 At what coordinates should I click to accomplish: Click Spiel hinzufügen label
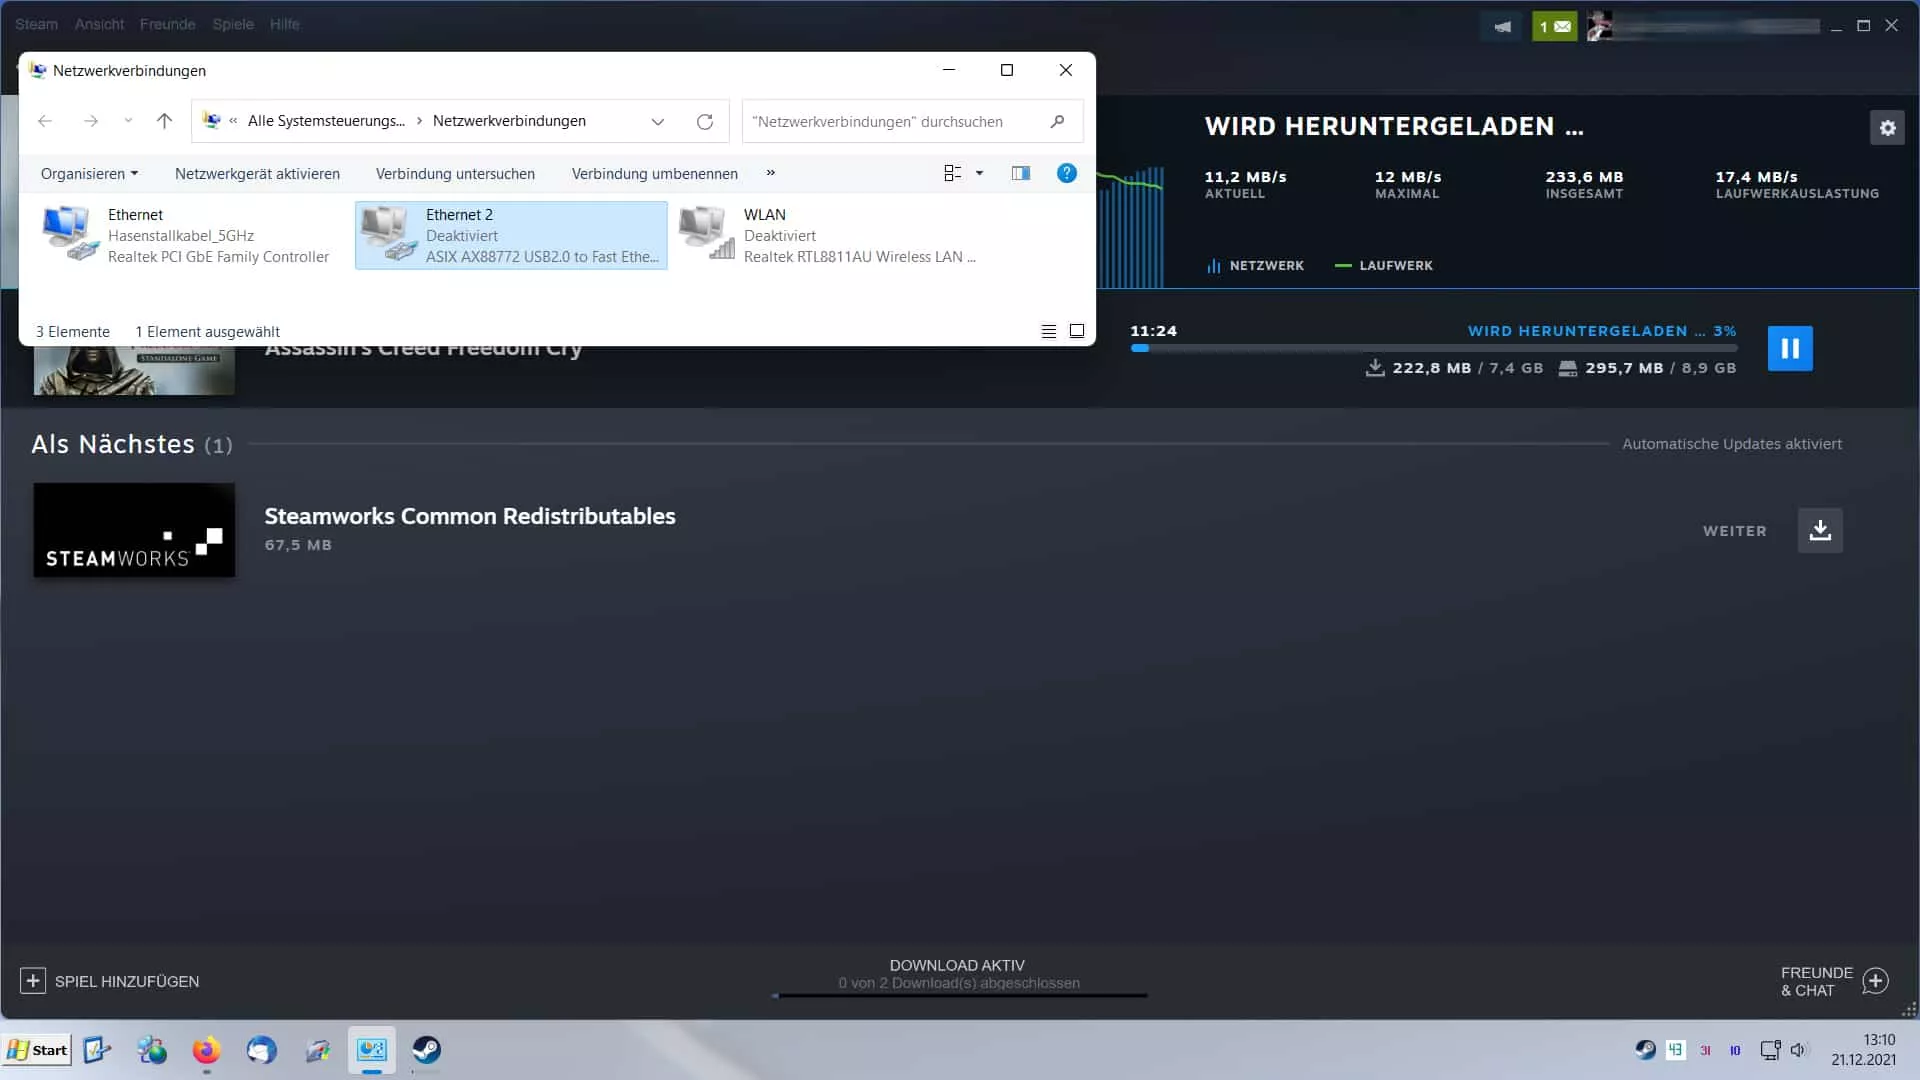coord(127,981)
